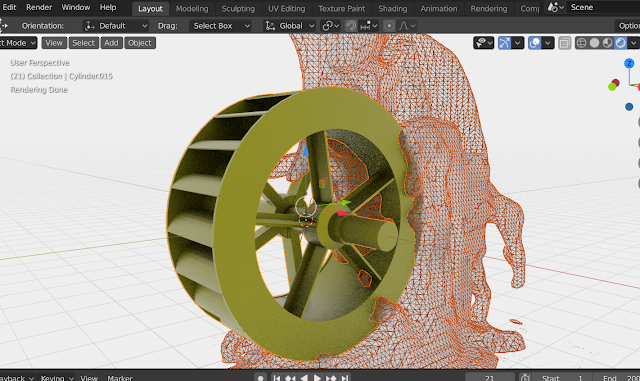Screen dimensions: 640x381
Task: Open the Add menu
Action: pos(111,43)
